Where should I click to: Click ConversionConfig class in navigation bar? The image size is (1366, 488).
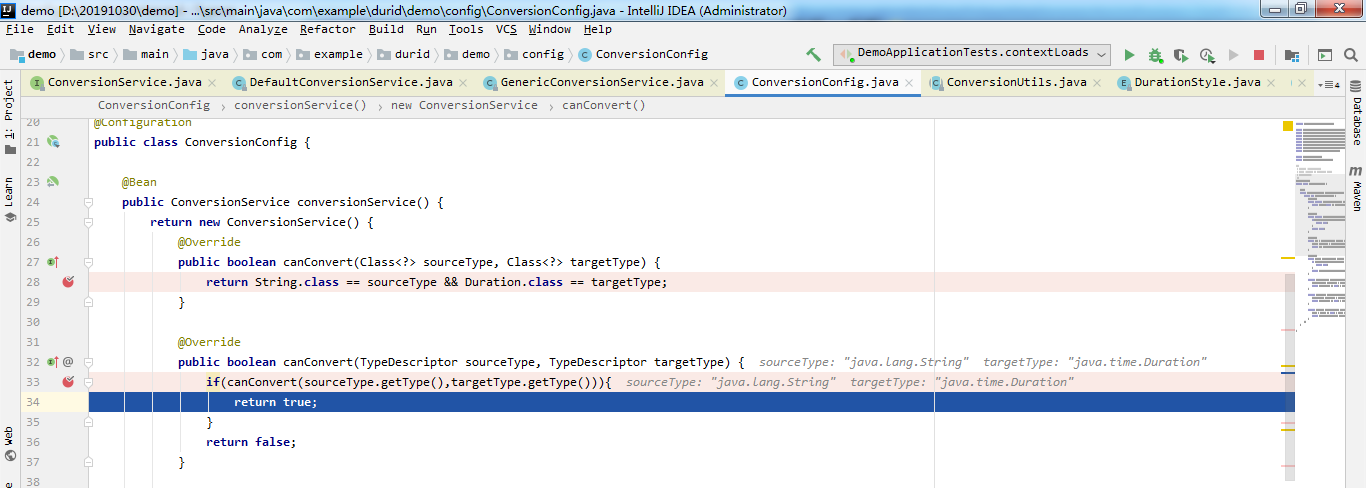point(643,55)
